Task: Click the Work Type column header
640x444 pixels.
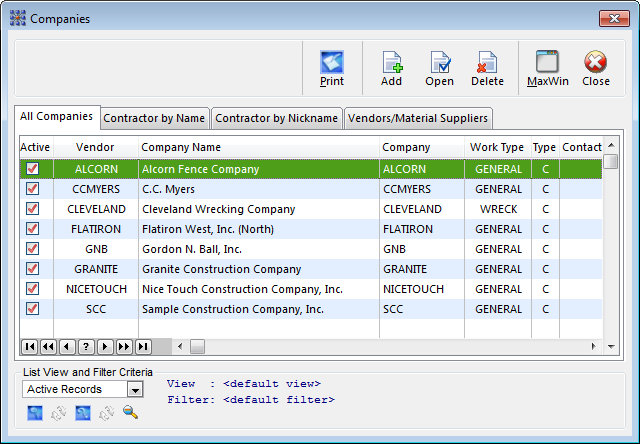Action: (x=498, y=147)
